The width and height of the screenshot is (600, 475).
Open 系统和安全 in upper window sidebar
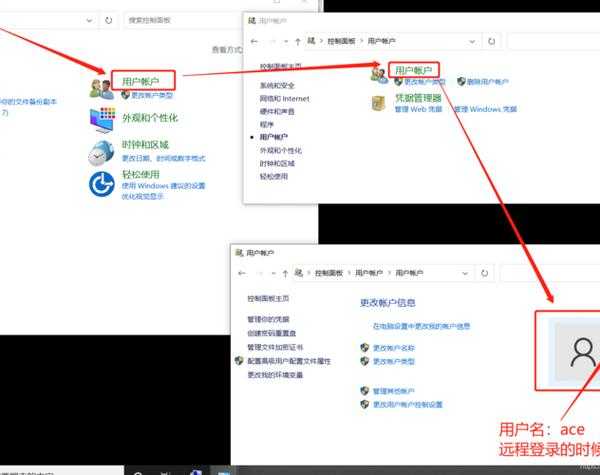tap(277, 85)
